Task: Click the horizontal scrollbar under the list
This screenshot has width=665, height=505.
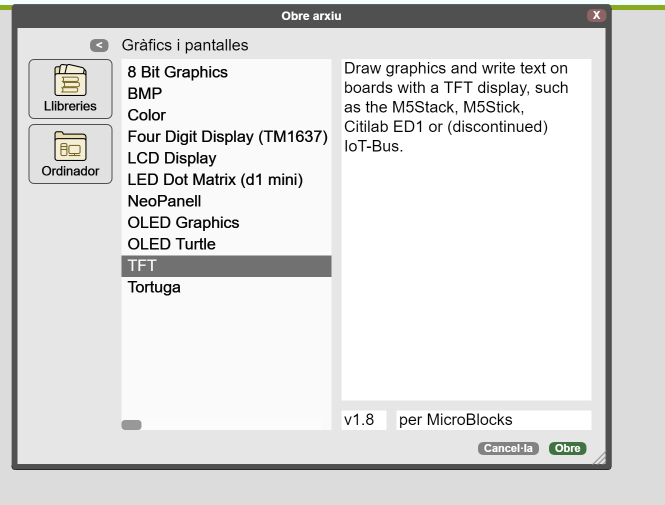Action: pyautogui.click(x=132, y=425)
